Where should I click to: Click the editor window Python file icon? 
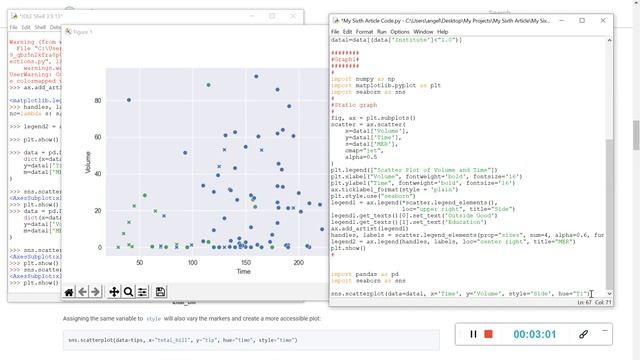pyautogui.click(x=336, y=20)
